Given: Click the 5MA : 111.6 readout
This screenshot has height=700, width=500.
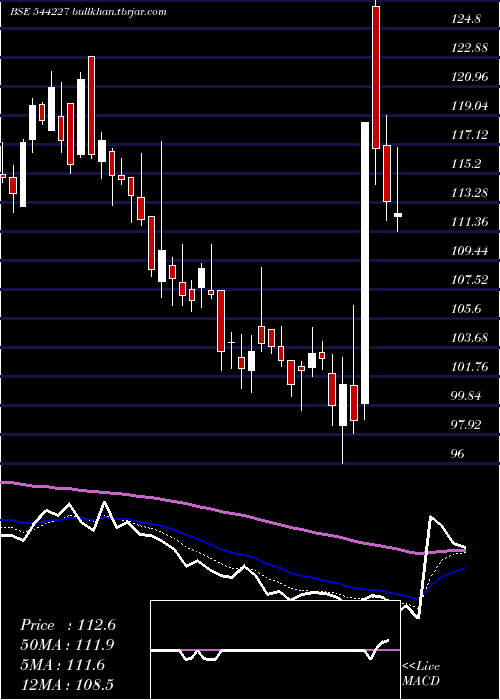Looking at the screenshot, I should pyautogui.click(x=62, y=665).
